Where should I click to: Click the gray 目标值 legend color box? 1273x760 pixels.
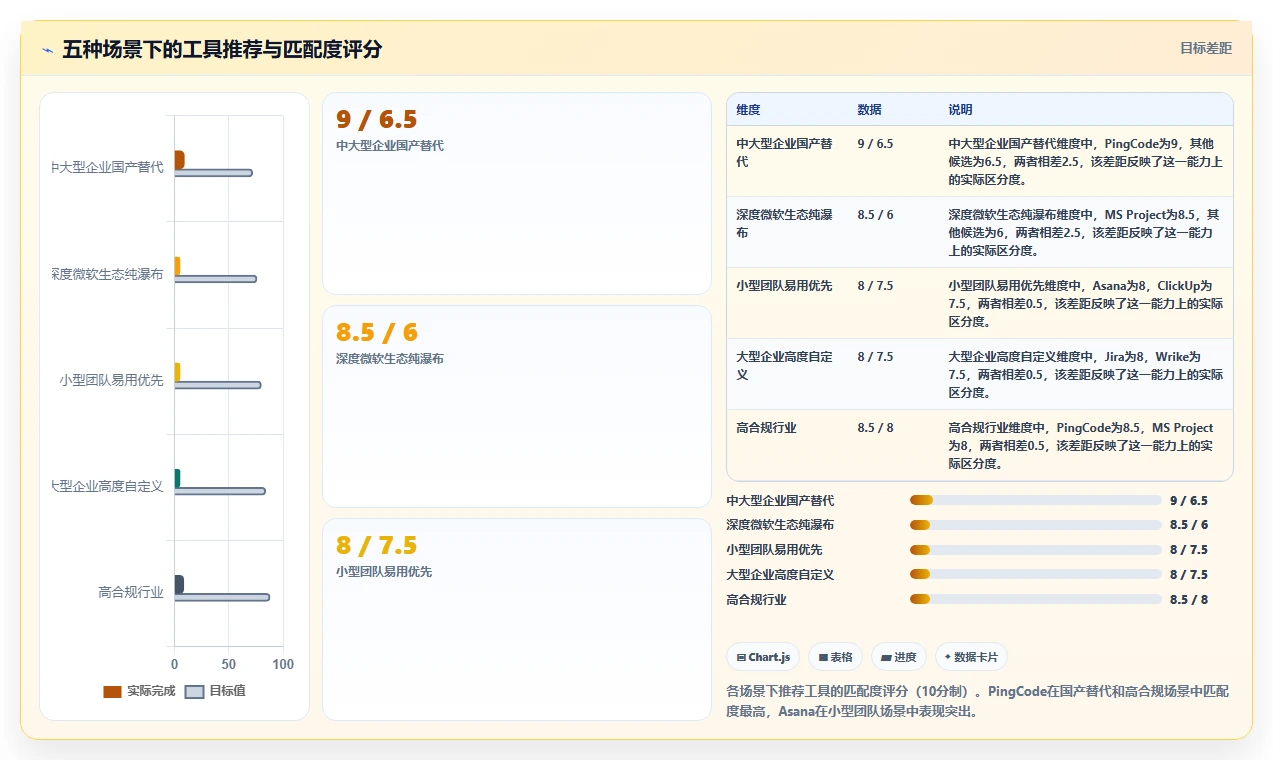(195, 691)
